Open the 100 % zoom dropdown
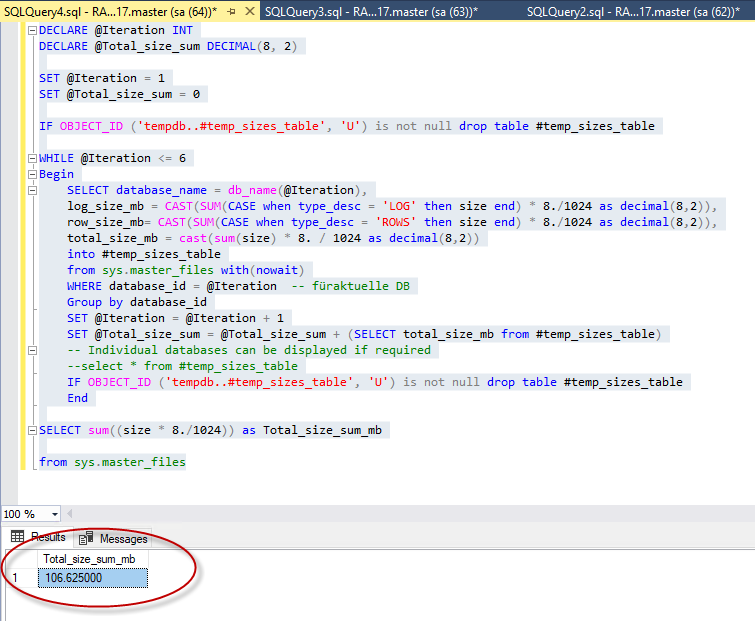The width and height of the screenshot is (755, 621). point(55,514)
